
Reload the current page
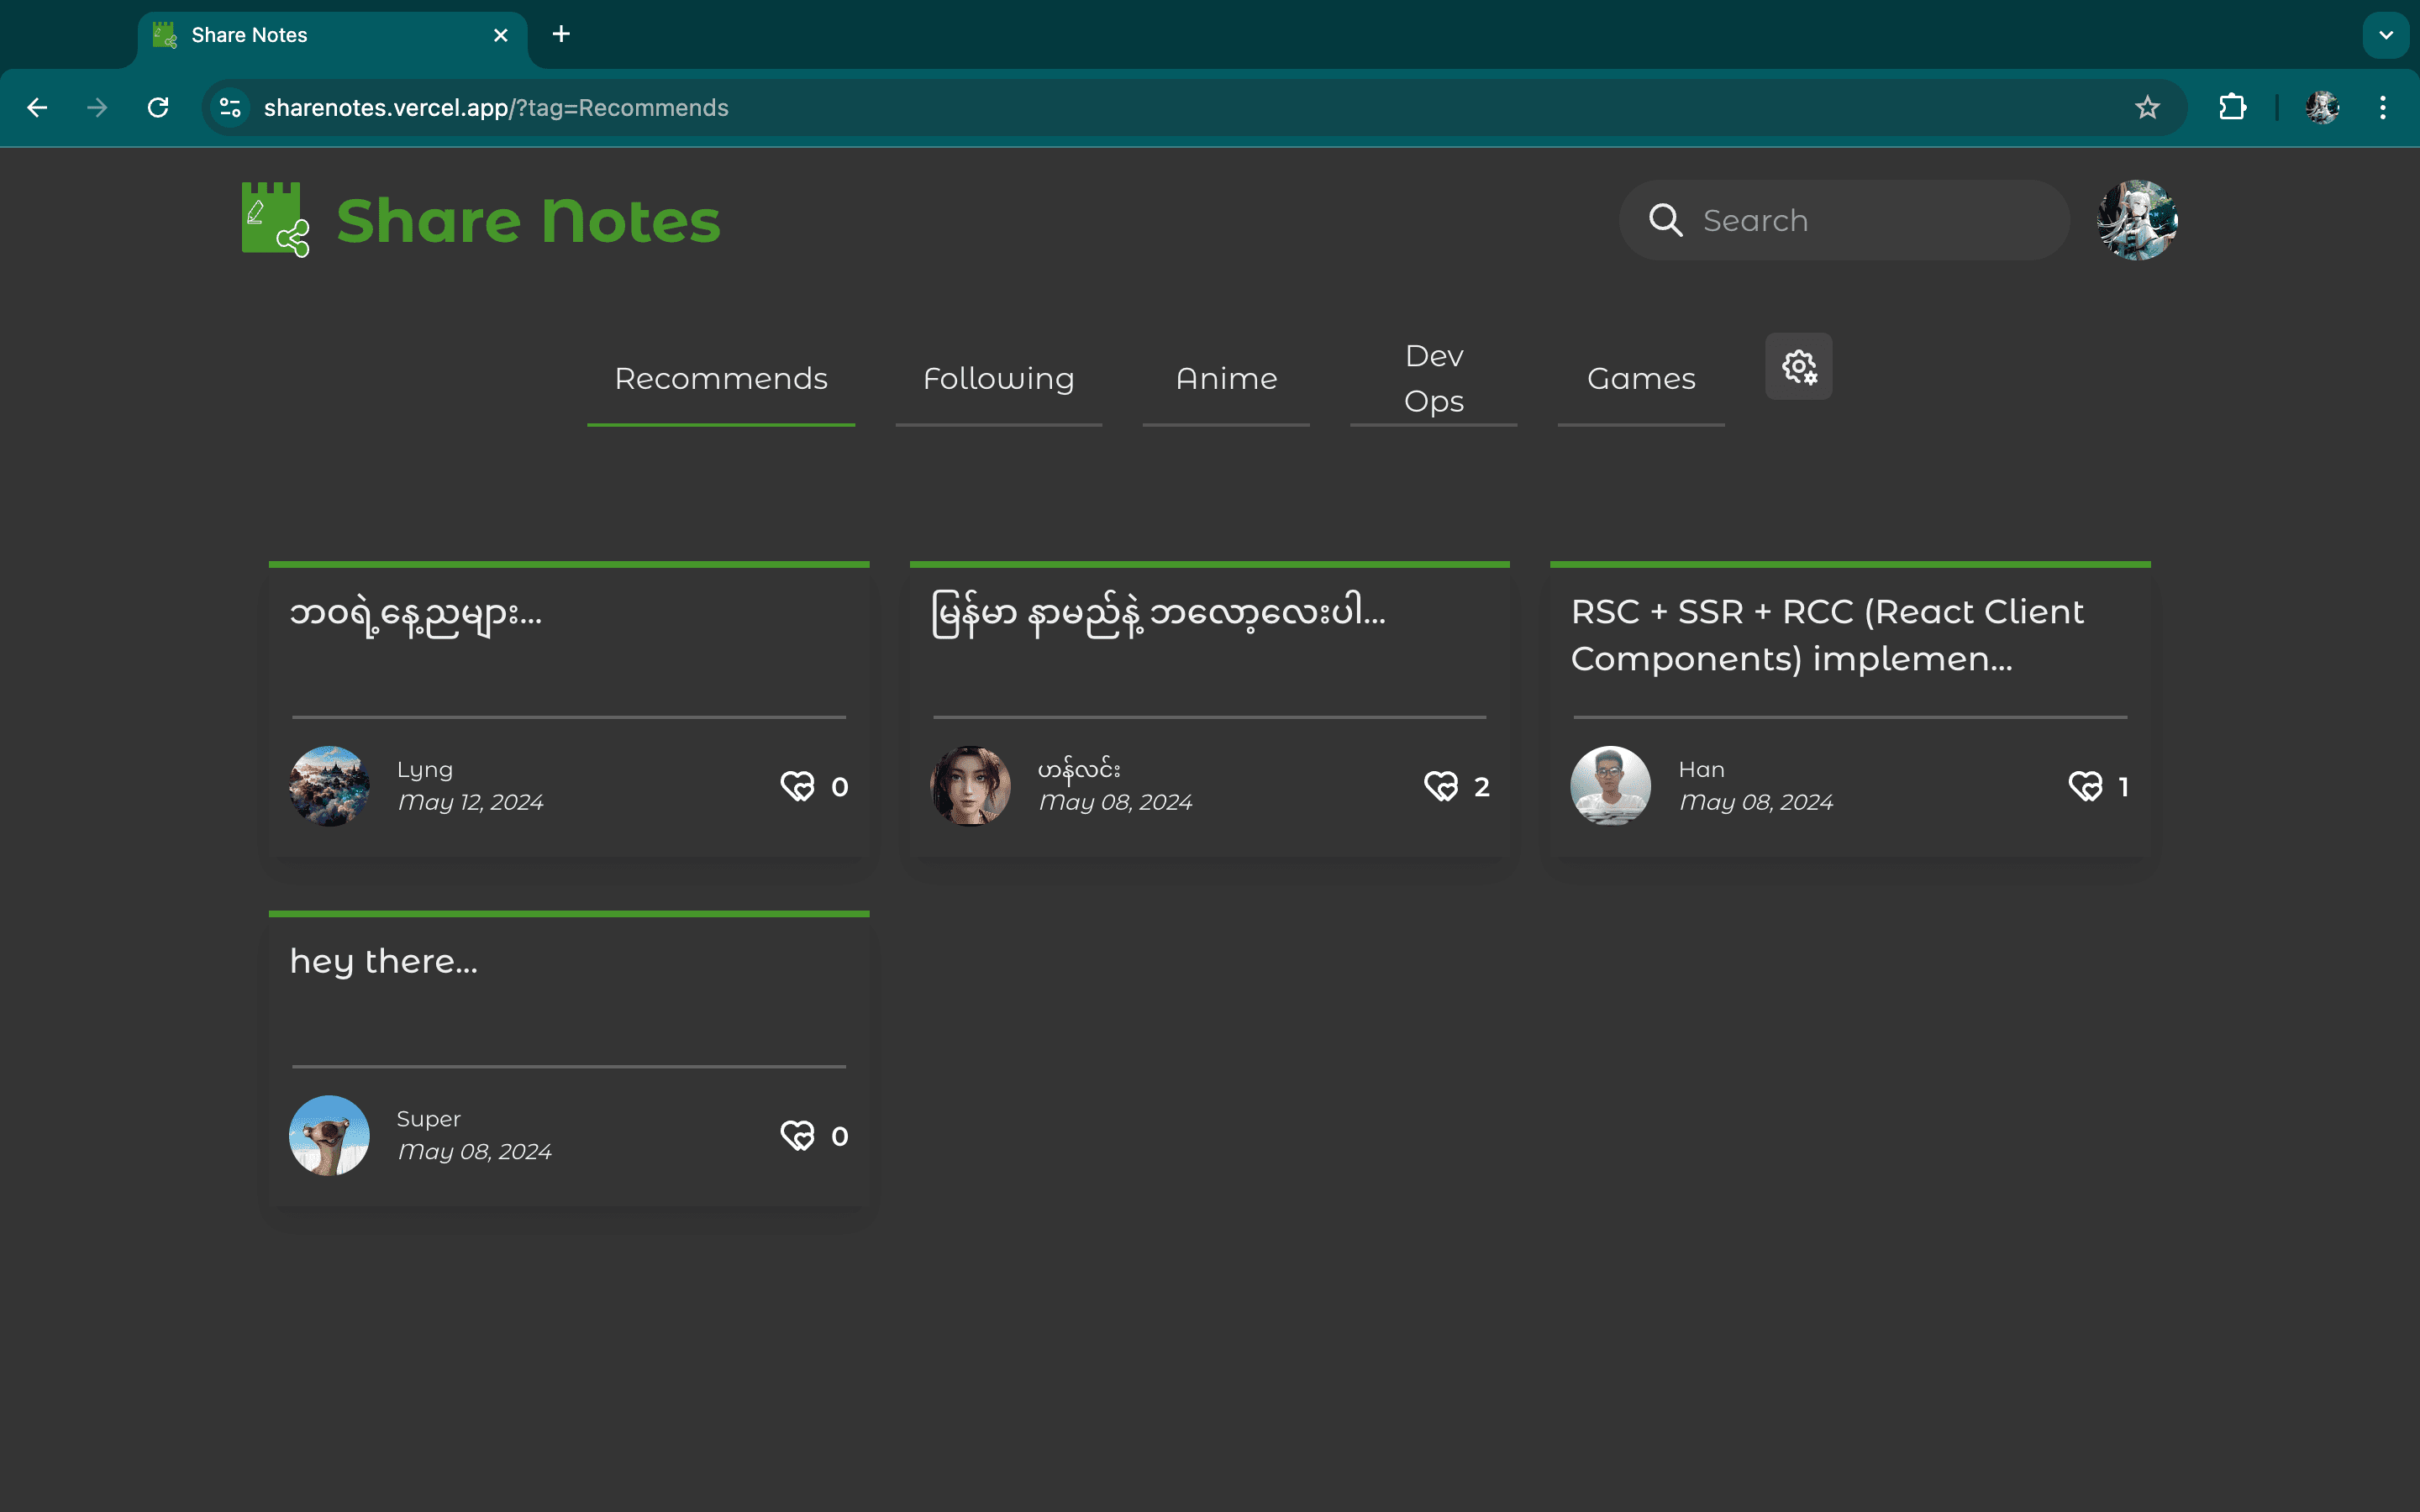point(158,107)
